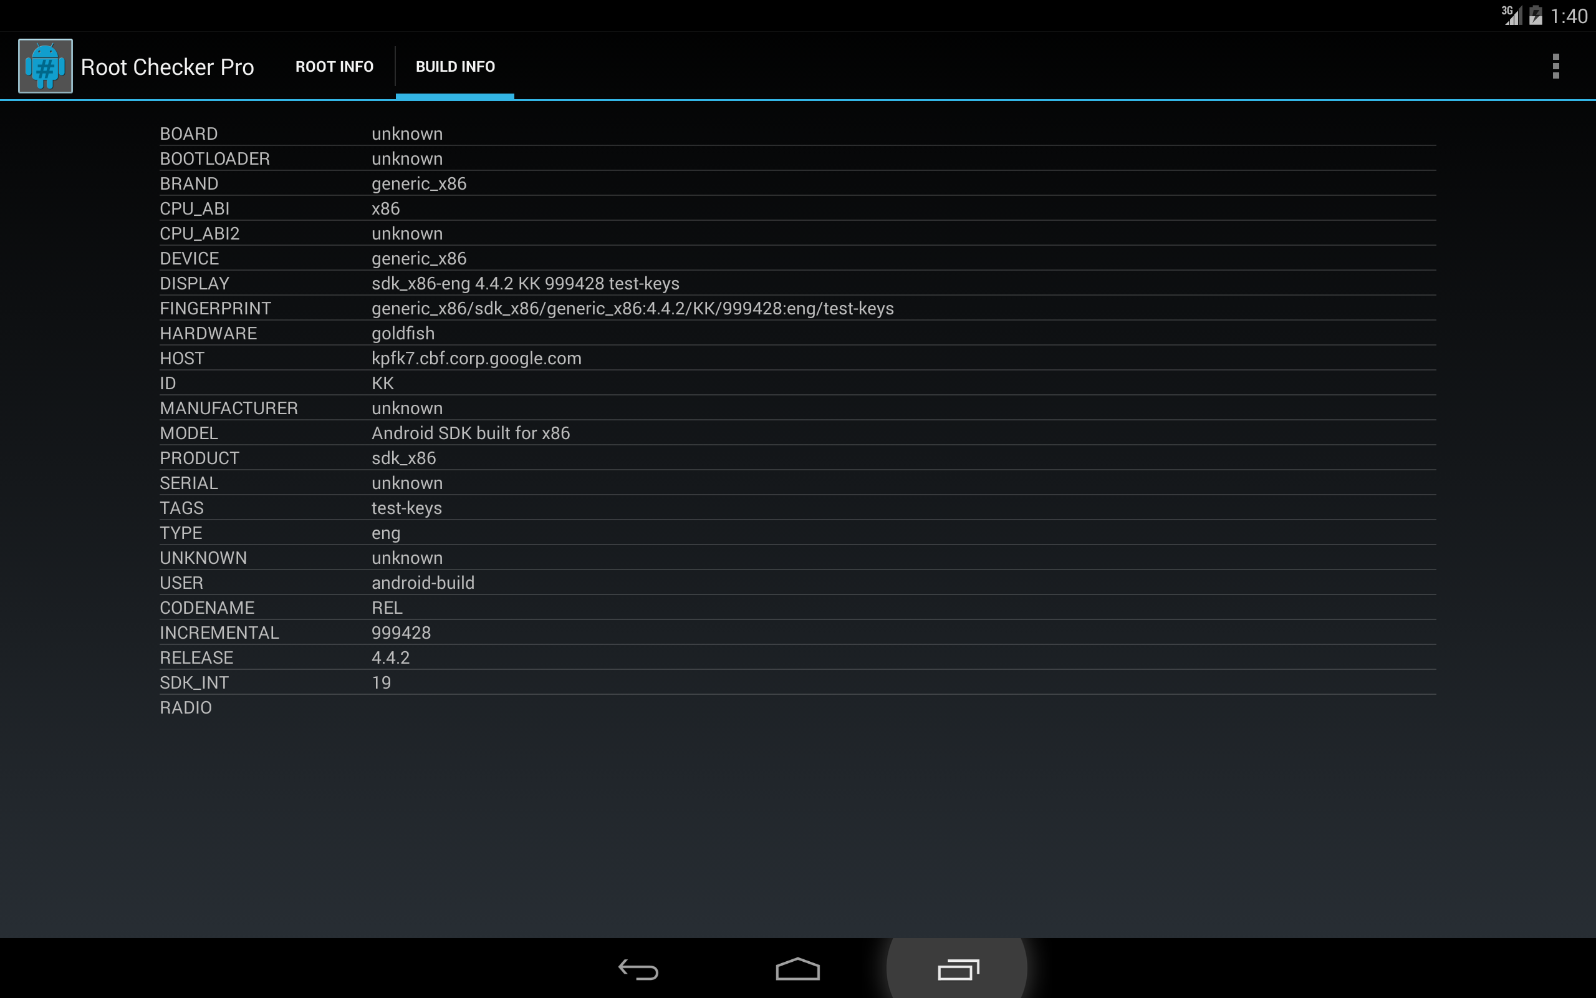Tap the host value kpfk7.cbf.corp.google.com

click(477, 359)
